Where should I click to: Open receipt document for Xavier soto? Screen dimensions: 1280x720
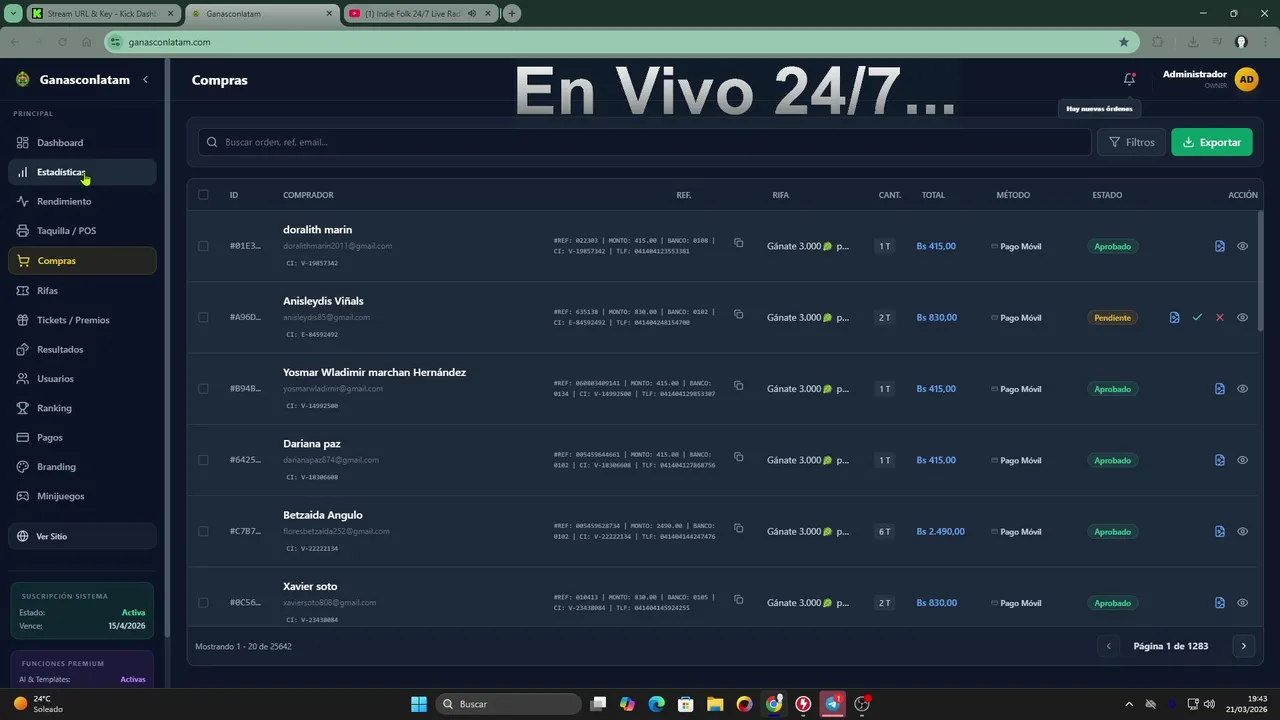1220,603
